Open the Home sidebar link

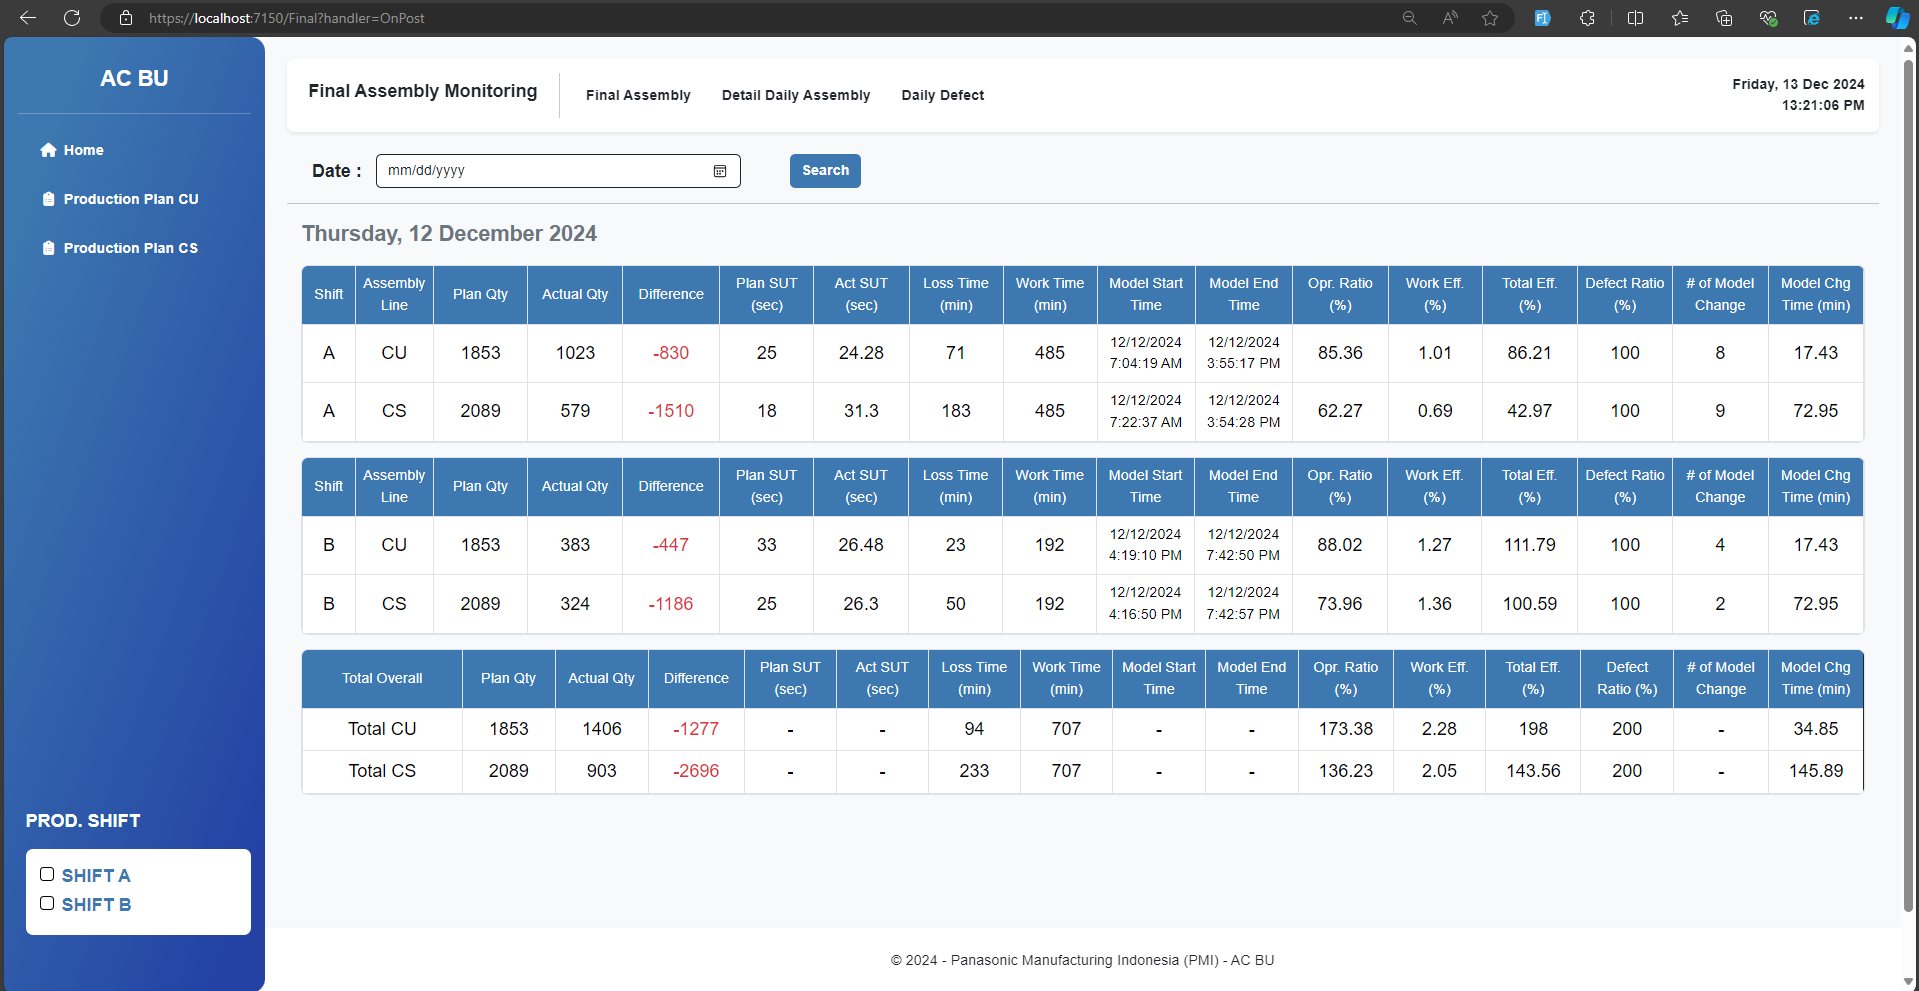point(84,150)
